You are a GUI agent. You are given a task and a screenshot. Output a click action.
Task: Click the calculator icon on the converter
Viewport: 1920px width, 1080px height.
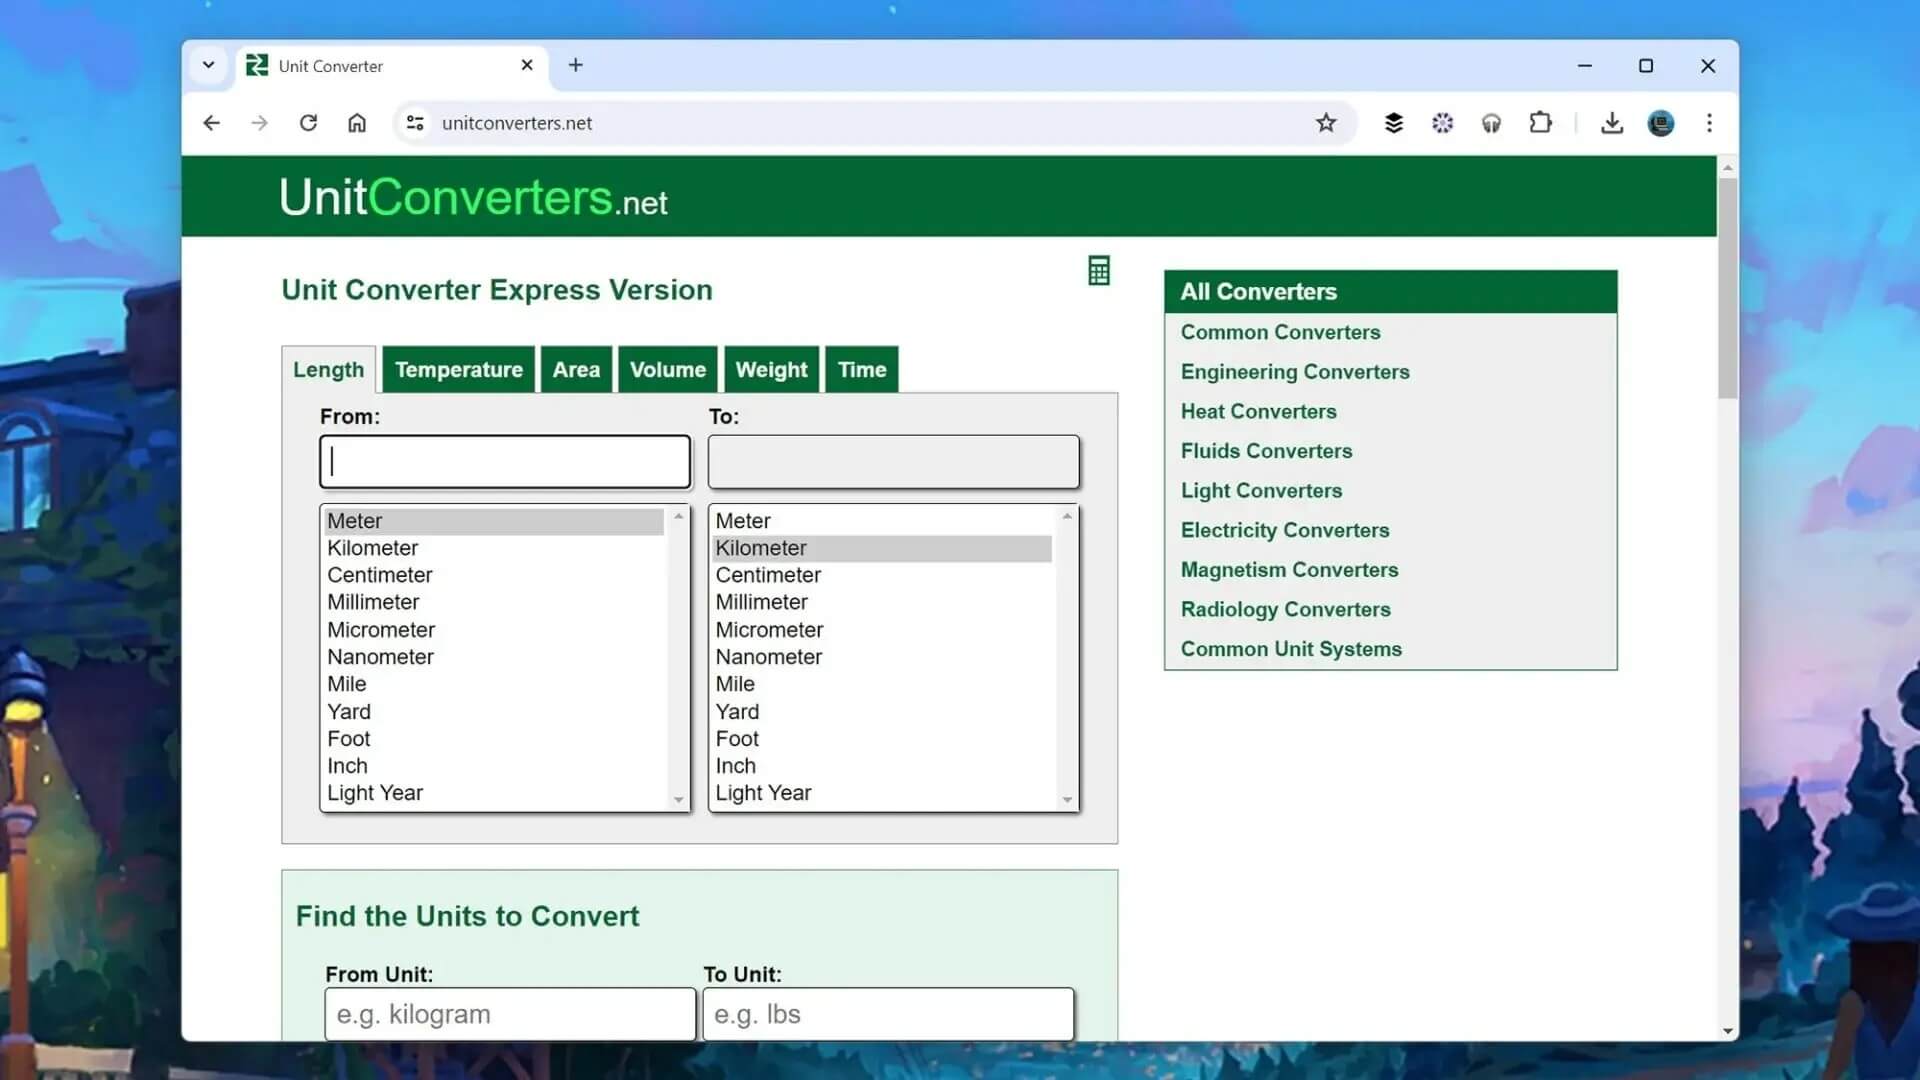pos(1098,272)
